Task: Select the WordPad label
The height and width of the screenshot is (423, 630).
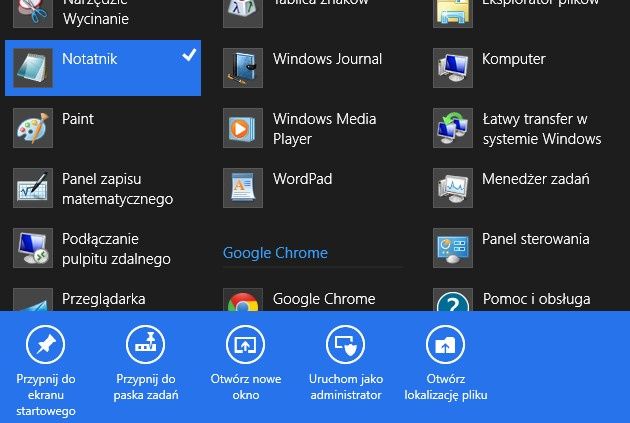Action: [303, 179]
